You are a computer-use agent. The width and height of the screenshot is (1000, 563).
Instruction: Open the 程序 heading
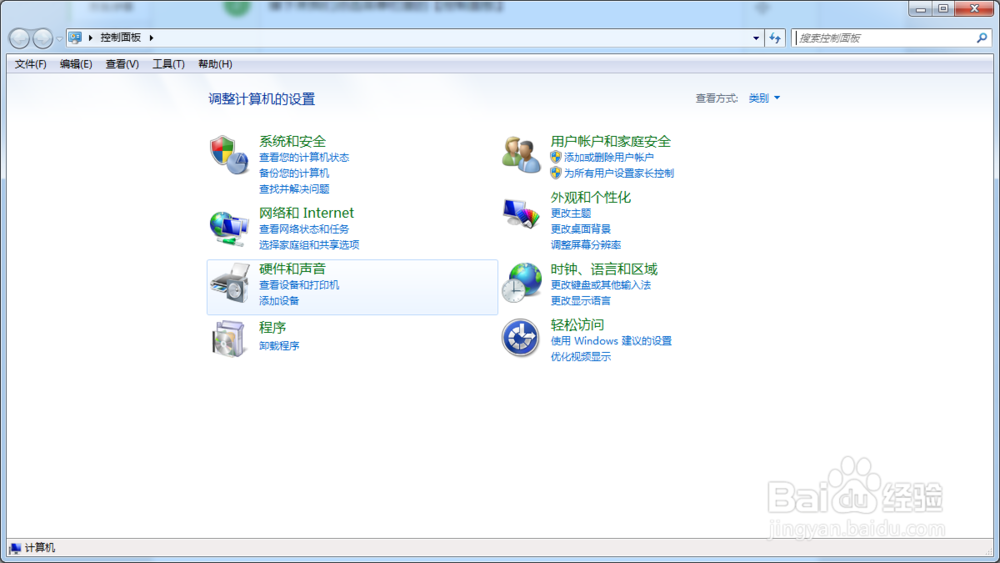(272, 328)
